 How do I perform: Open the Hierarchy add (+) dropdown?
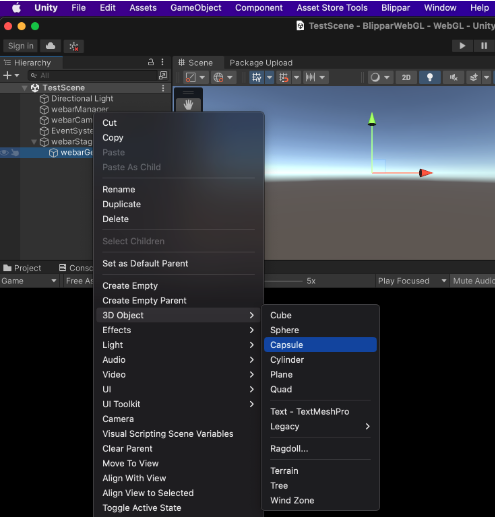pyautogui.click(x=11, y=76)
